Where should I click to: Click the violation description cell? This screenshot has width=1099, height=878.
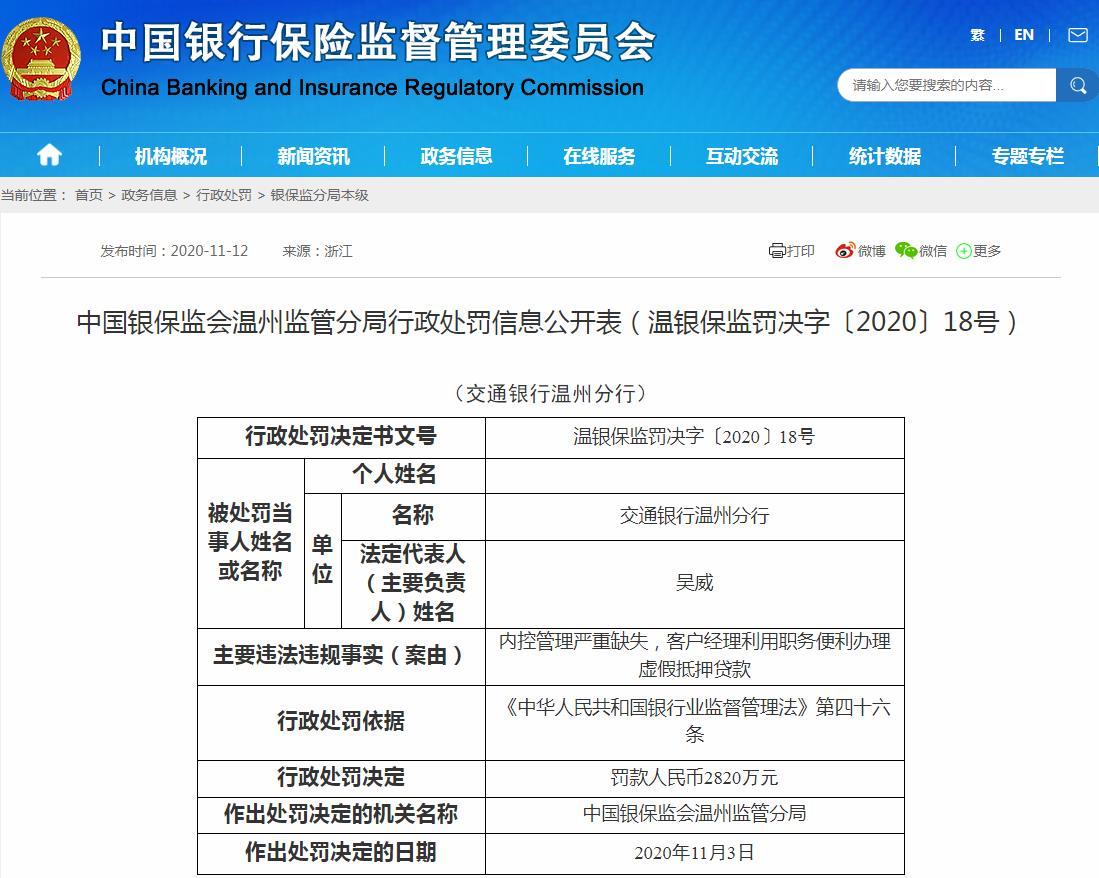click(695, 656)
